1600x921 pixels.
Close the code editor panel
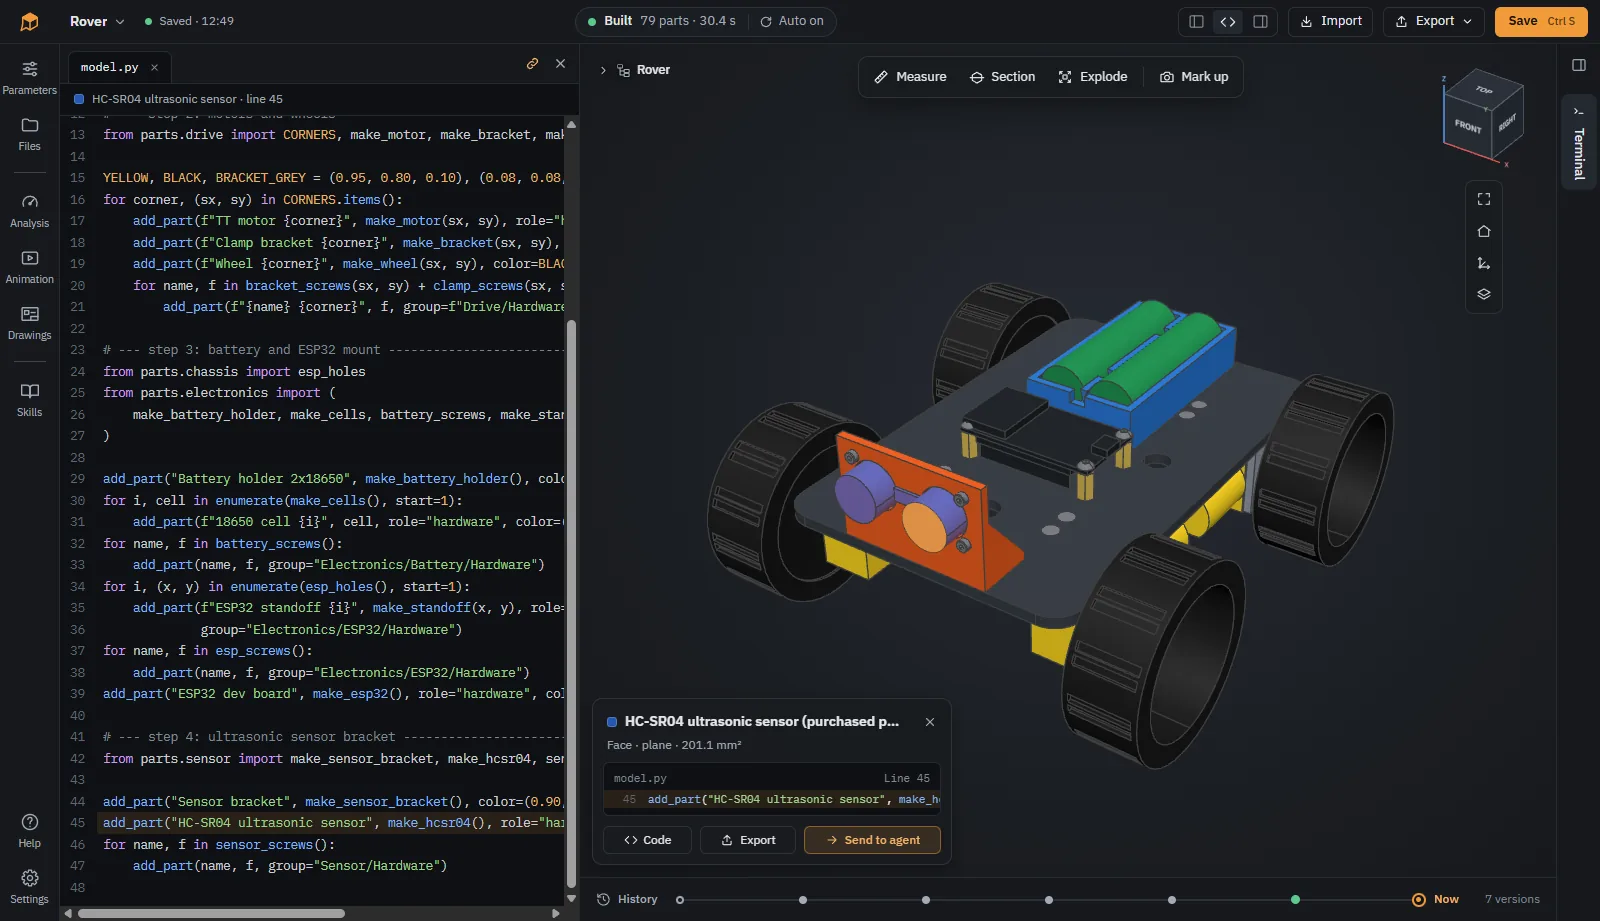pos(560,63)
